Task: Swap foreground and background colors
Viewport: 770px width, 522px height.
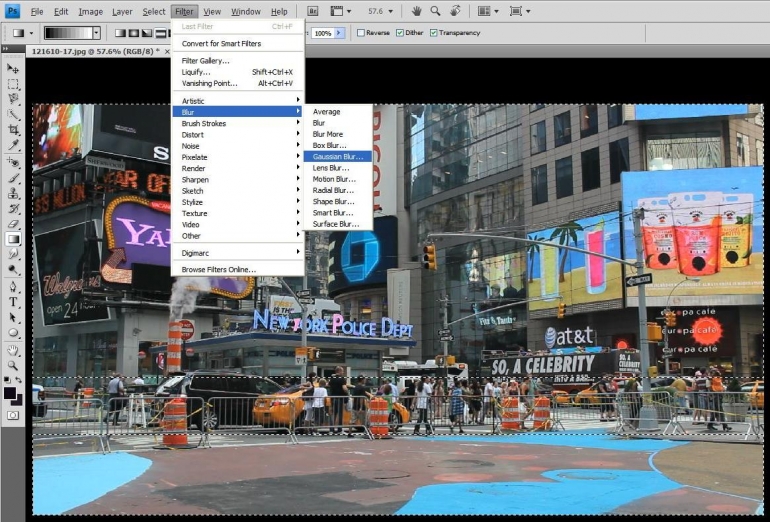Action: [x=18, y=380]
